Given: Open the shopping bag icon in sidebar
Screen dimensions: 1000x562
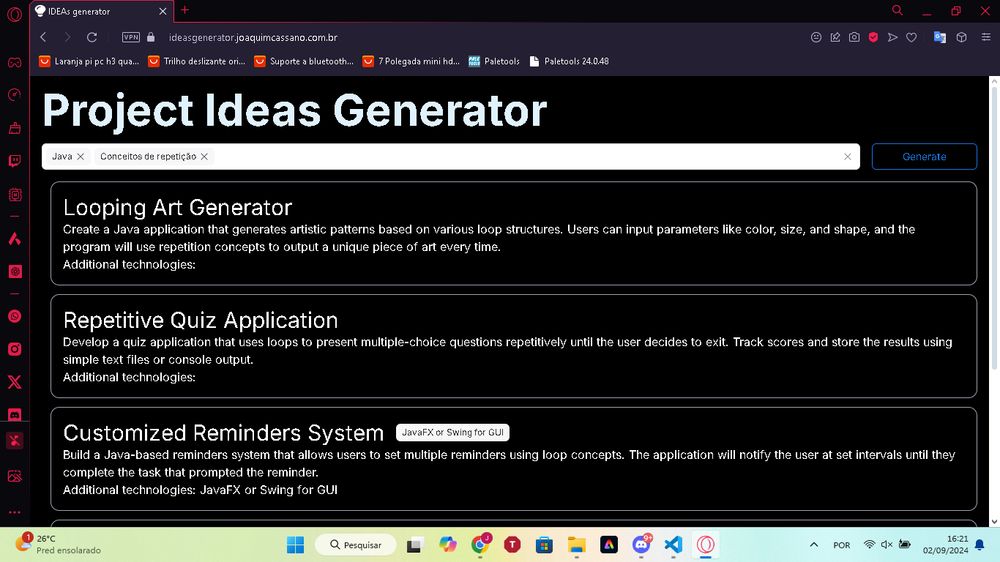Looking at the screenshot, I should pos(14,128).
